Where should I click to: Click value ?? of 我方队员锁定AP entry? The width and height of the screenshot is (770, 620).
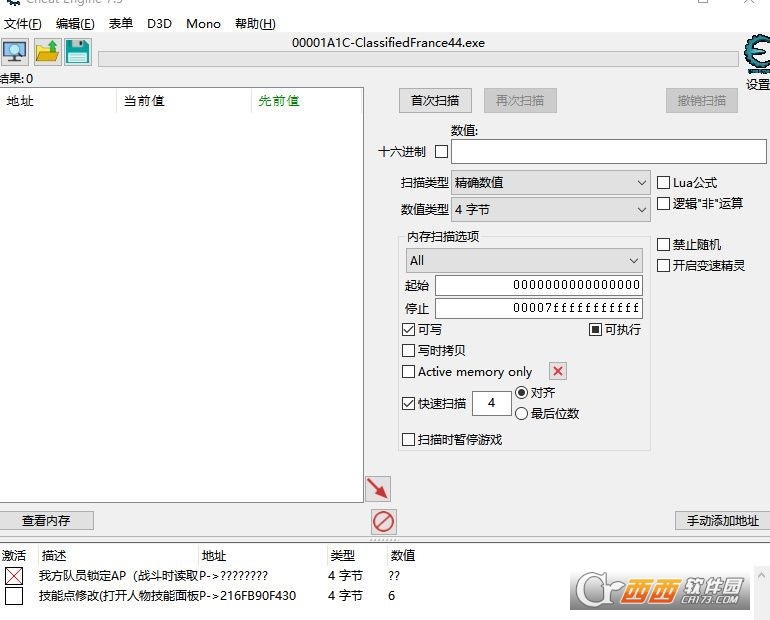tap(394, 576)
